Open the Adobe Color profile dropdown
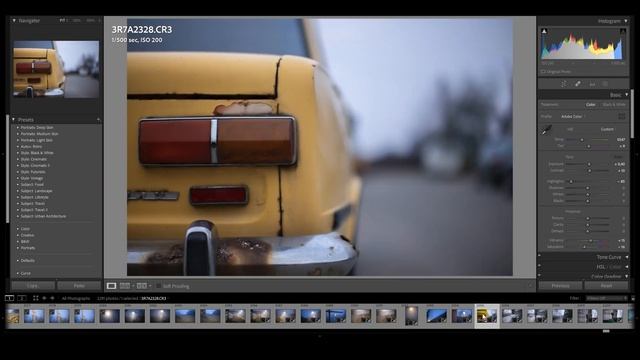 (x=572, y=116)
